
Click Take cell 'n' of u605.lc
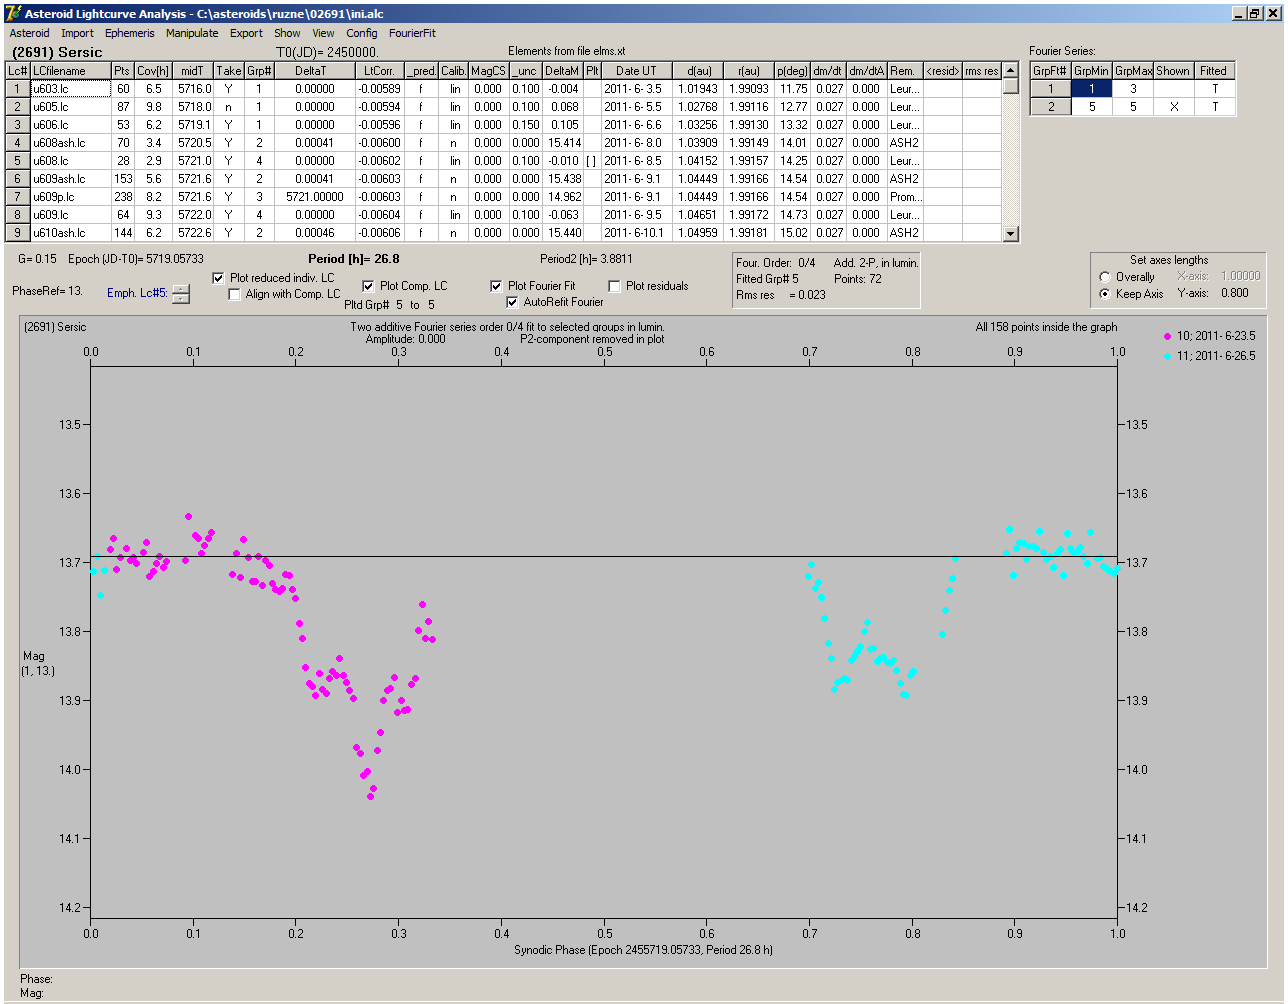coord(229,107)
